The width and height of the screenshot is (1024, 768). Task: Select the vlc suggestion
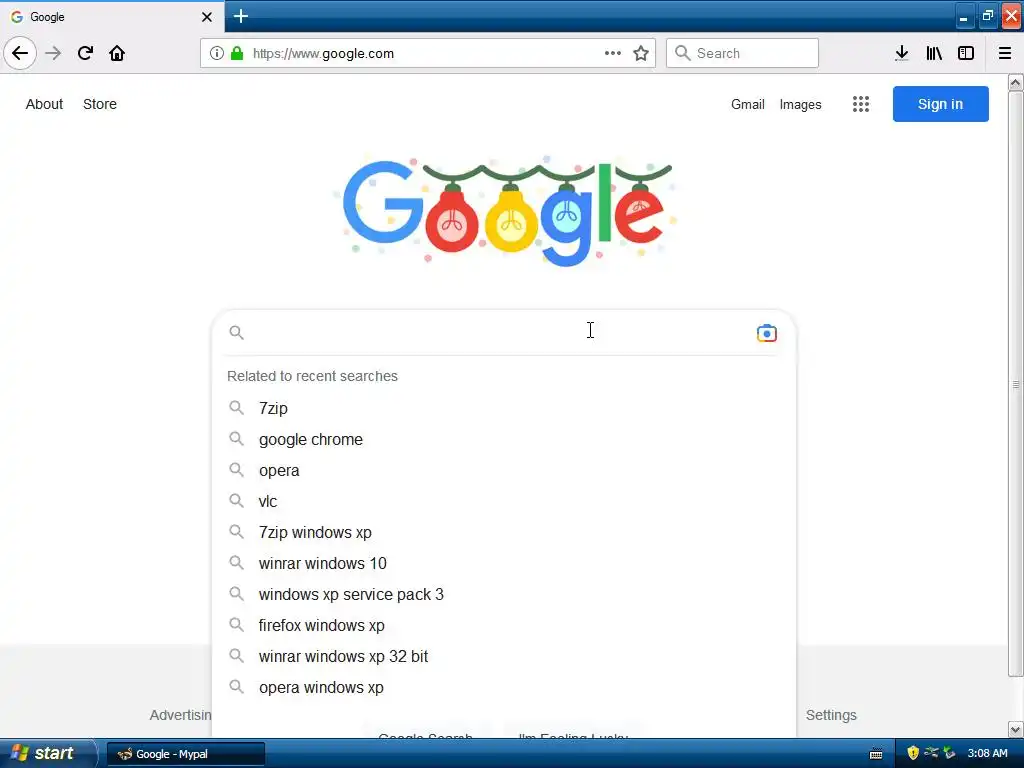point(503,501)
